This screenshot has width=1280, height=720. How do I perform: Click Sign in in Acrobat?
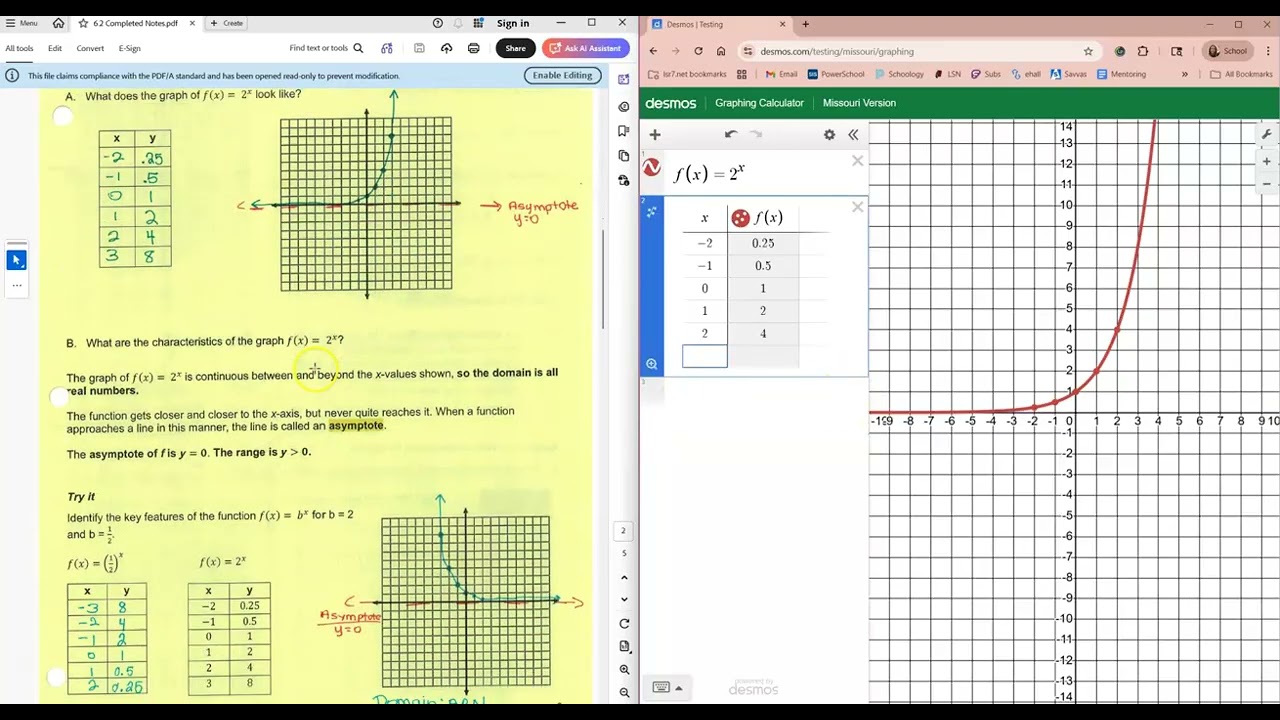tap(513, 23)
